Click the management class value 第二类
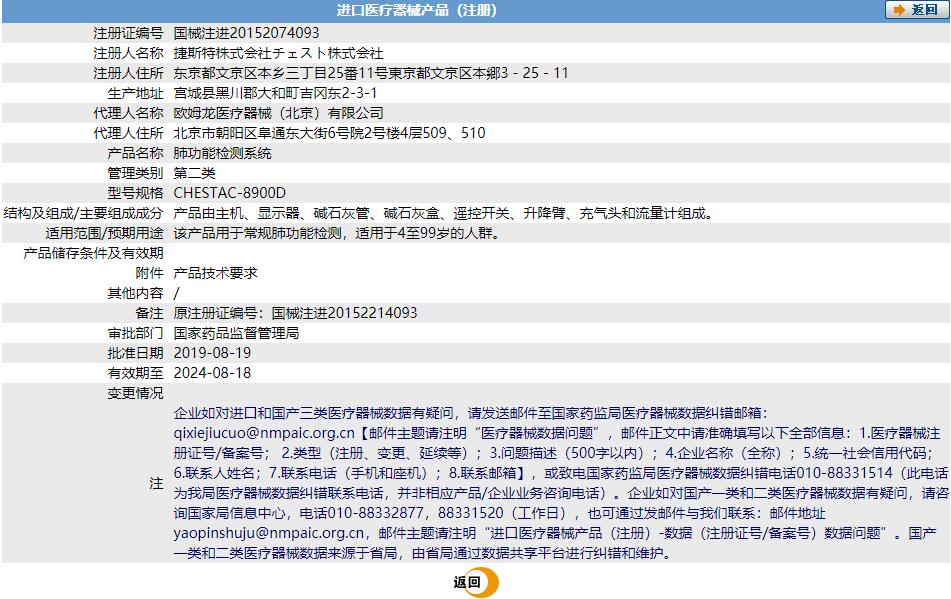 [194, 173]
